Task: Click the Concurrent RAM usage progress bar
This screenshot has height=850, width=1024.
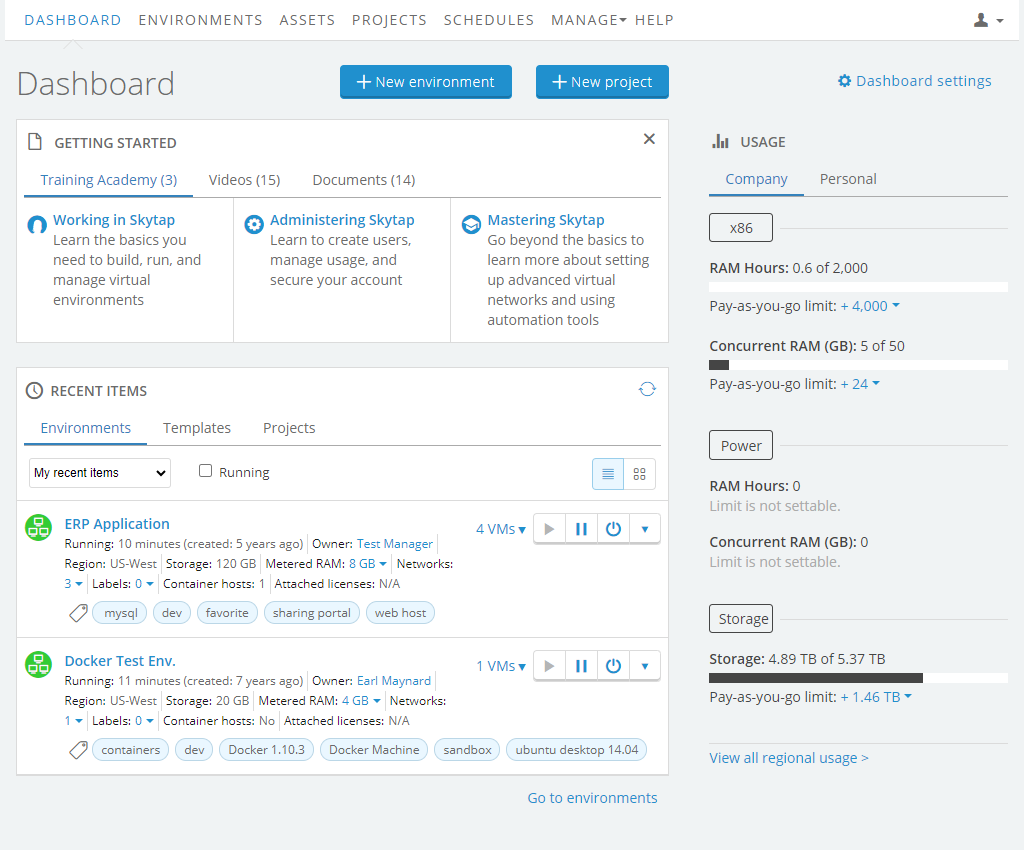Action: pos(858,365)
